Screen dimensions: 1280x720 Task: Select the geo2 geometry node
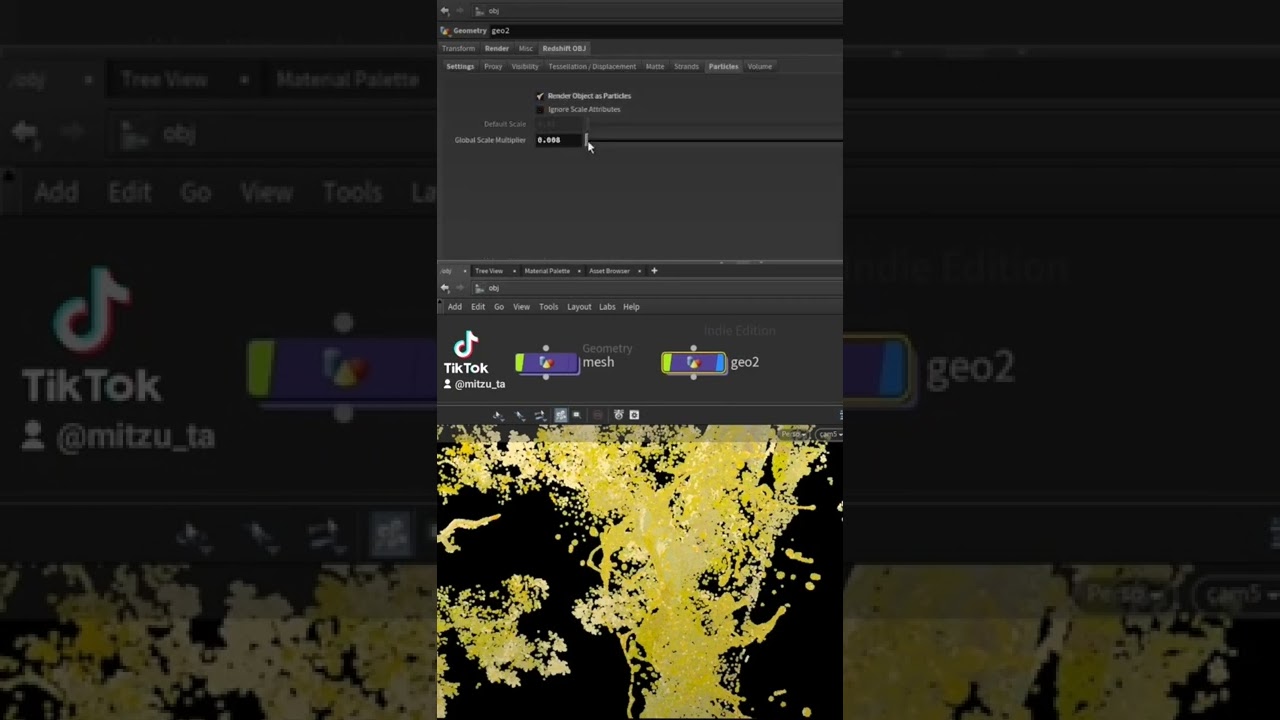[x=694, y=363]
